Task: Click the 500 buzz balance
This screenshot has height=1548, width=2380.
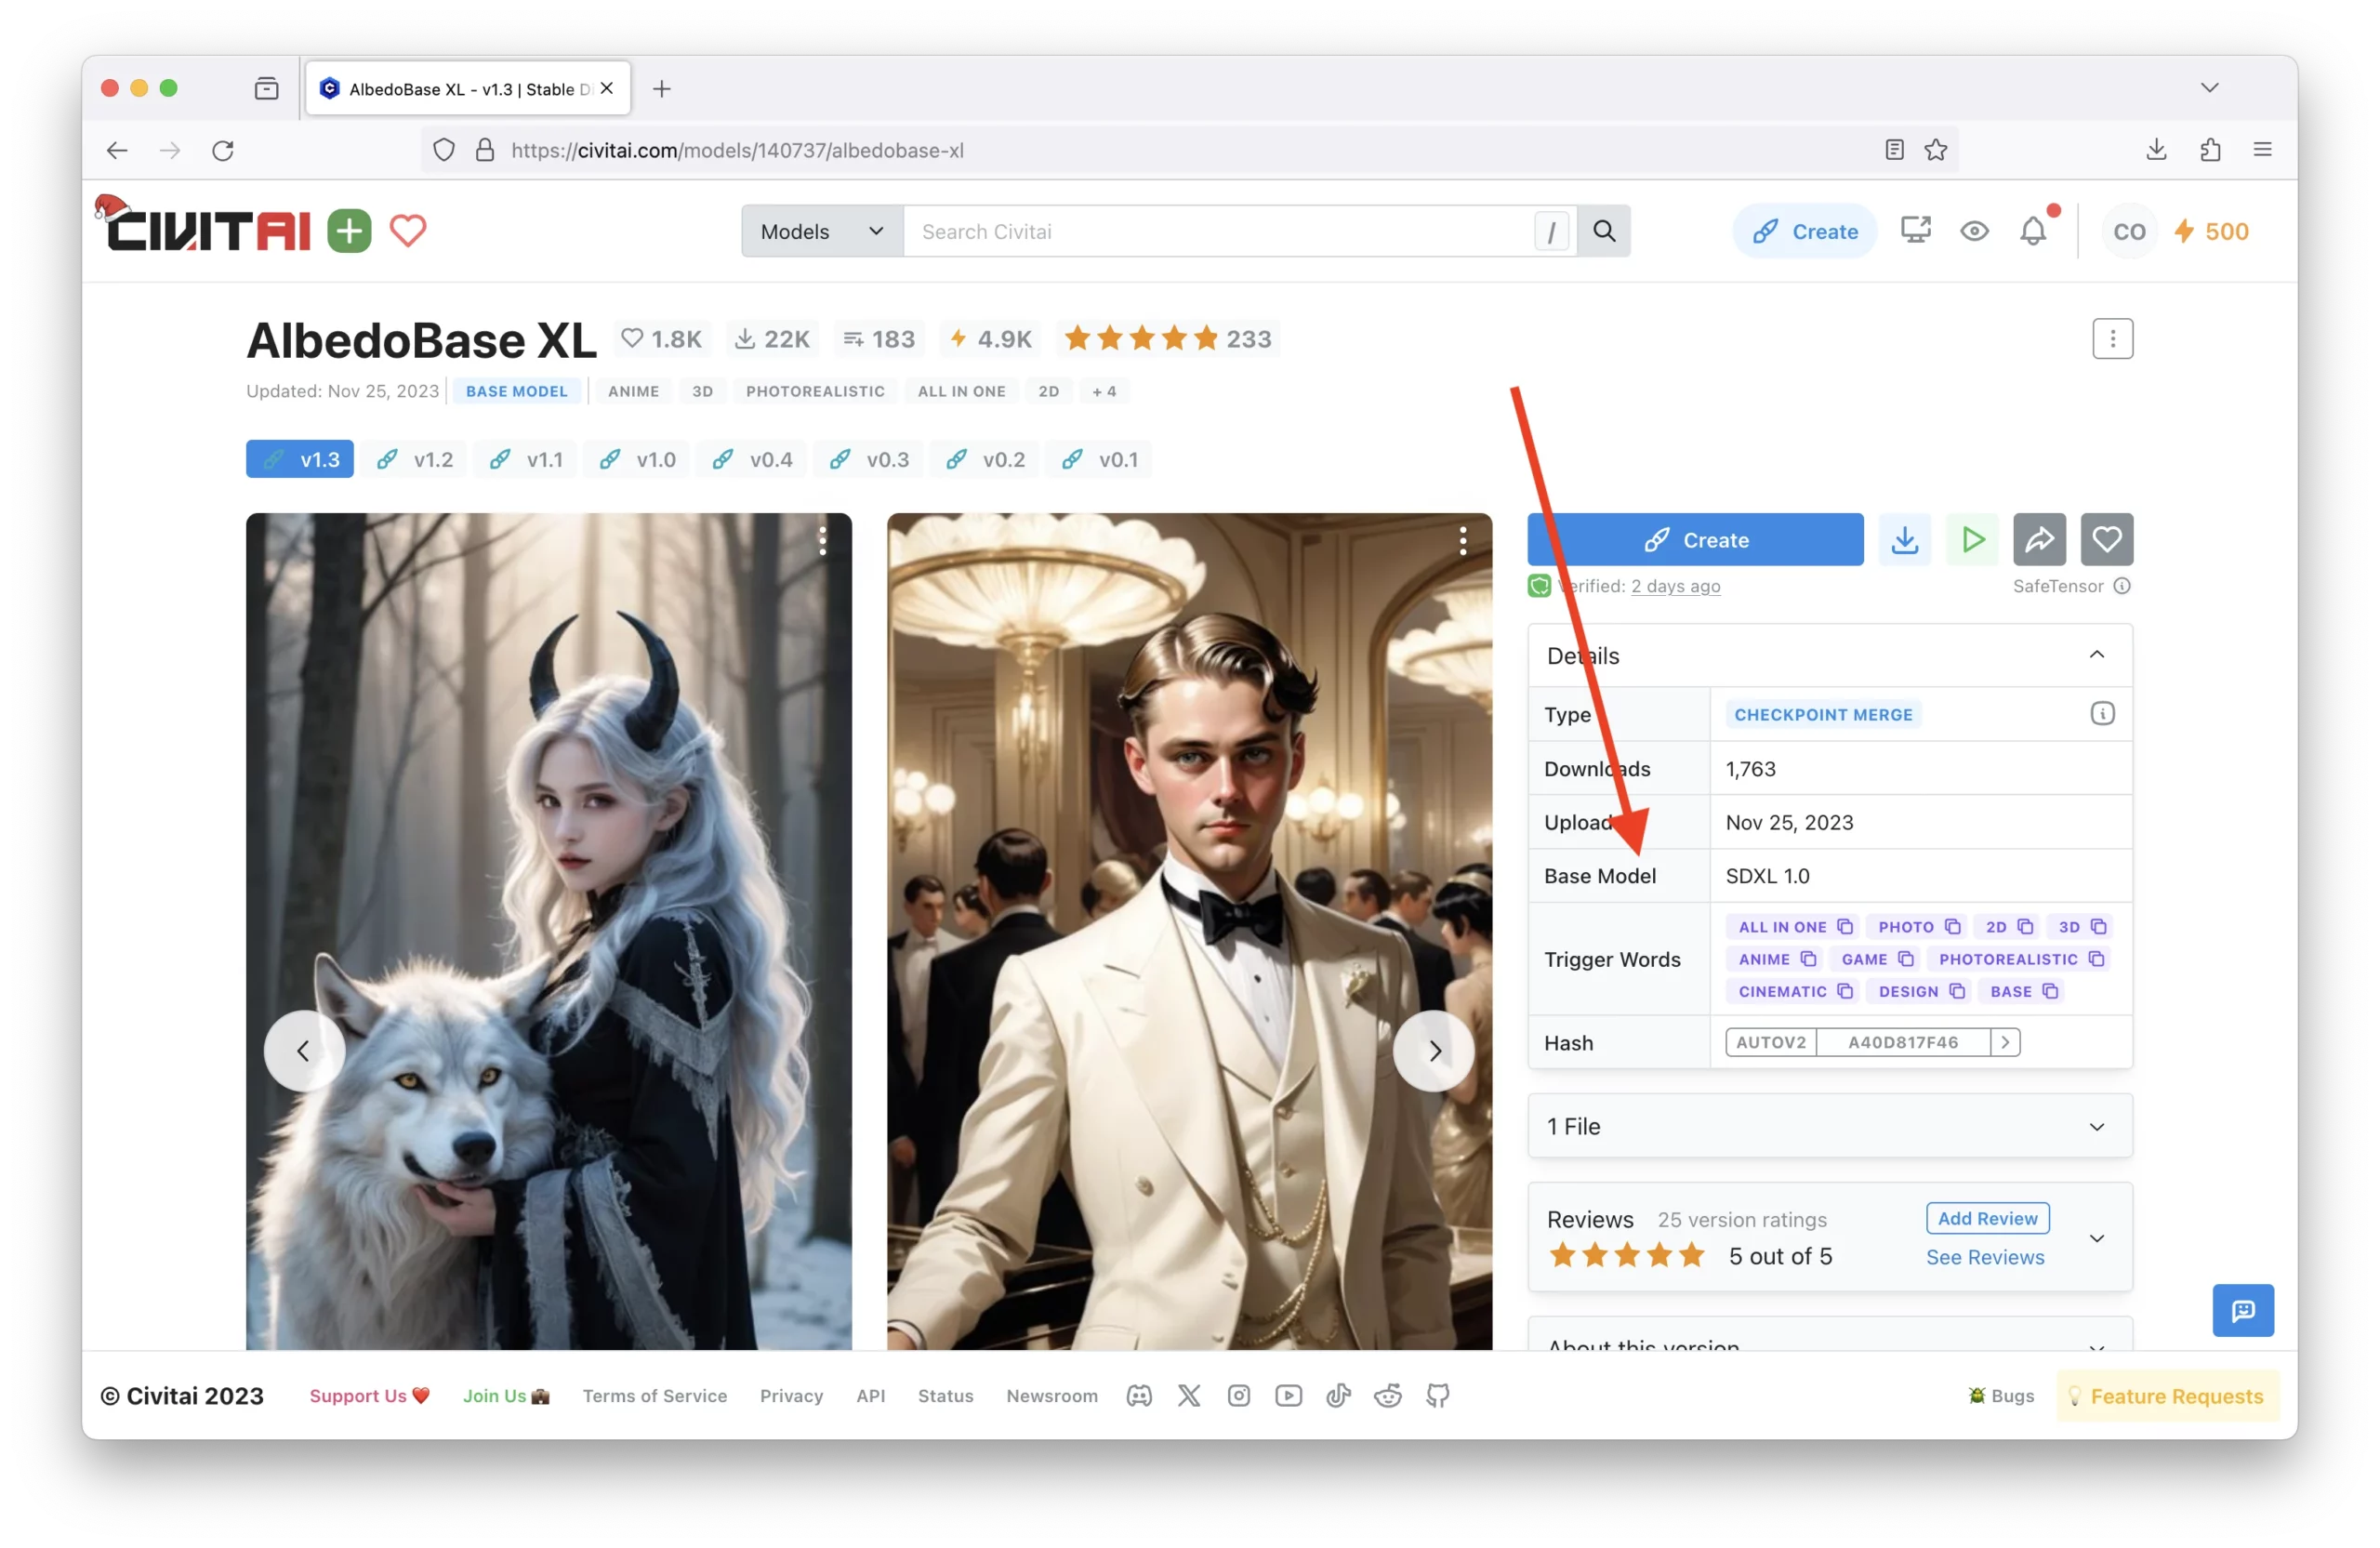Action: (x=2212, y=231)
